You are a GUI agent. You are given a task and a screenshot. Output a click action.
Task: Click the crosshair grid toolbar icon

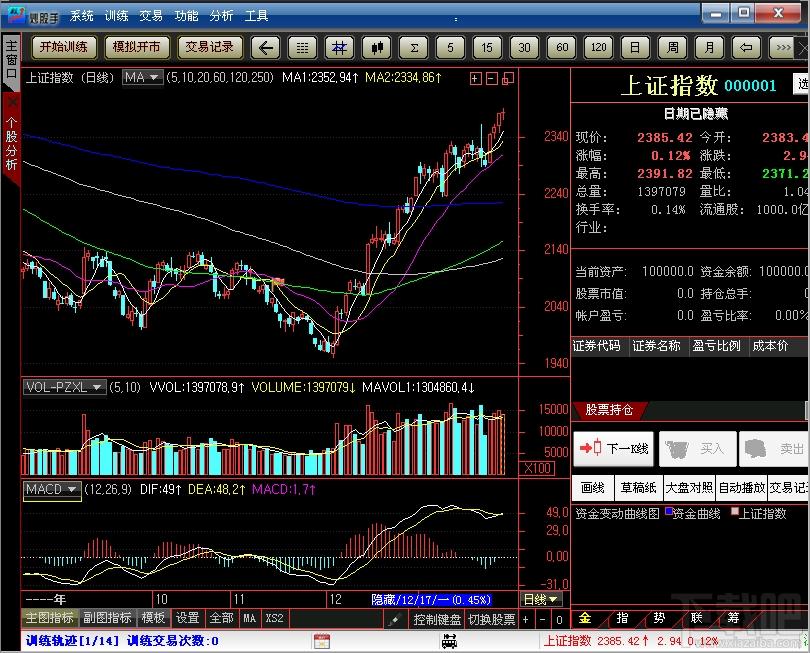(x=339, y=48)
